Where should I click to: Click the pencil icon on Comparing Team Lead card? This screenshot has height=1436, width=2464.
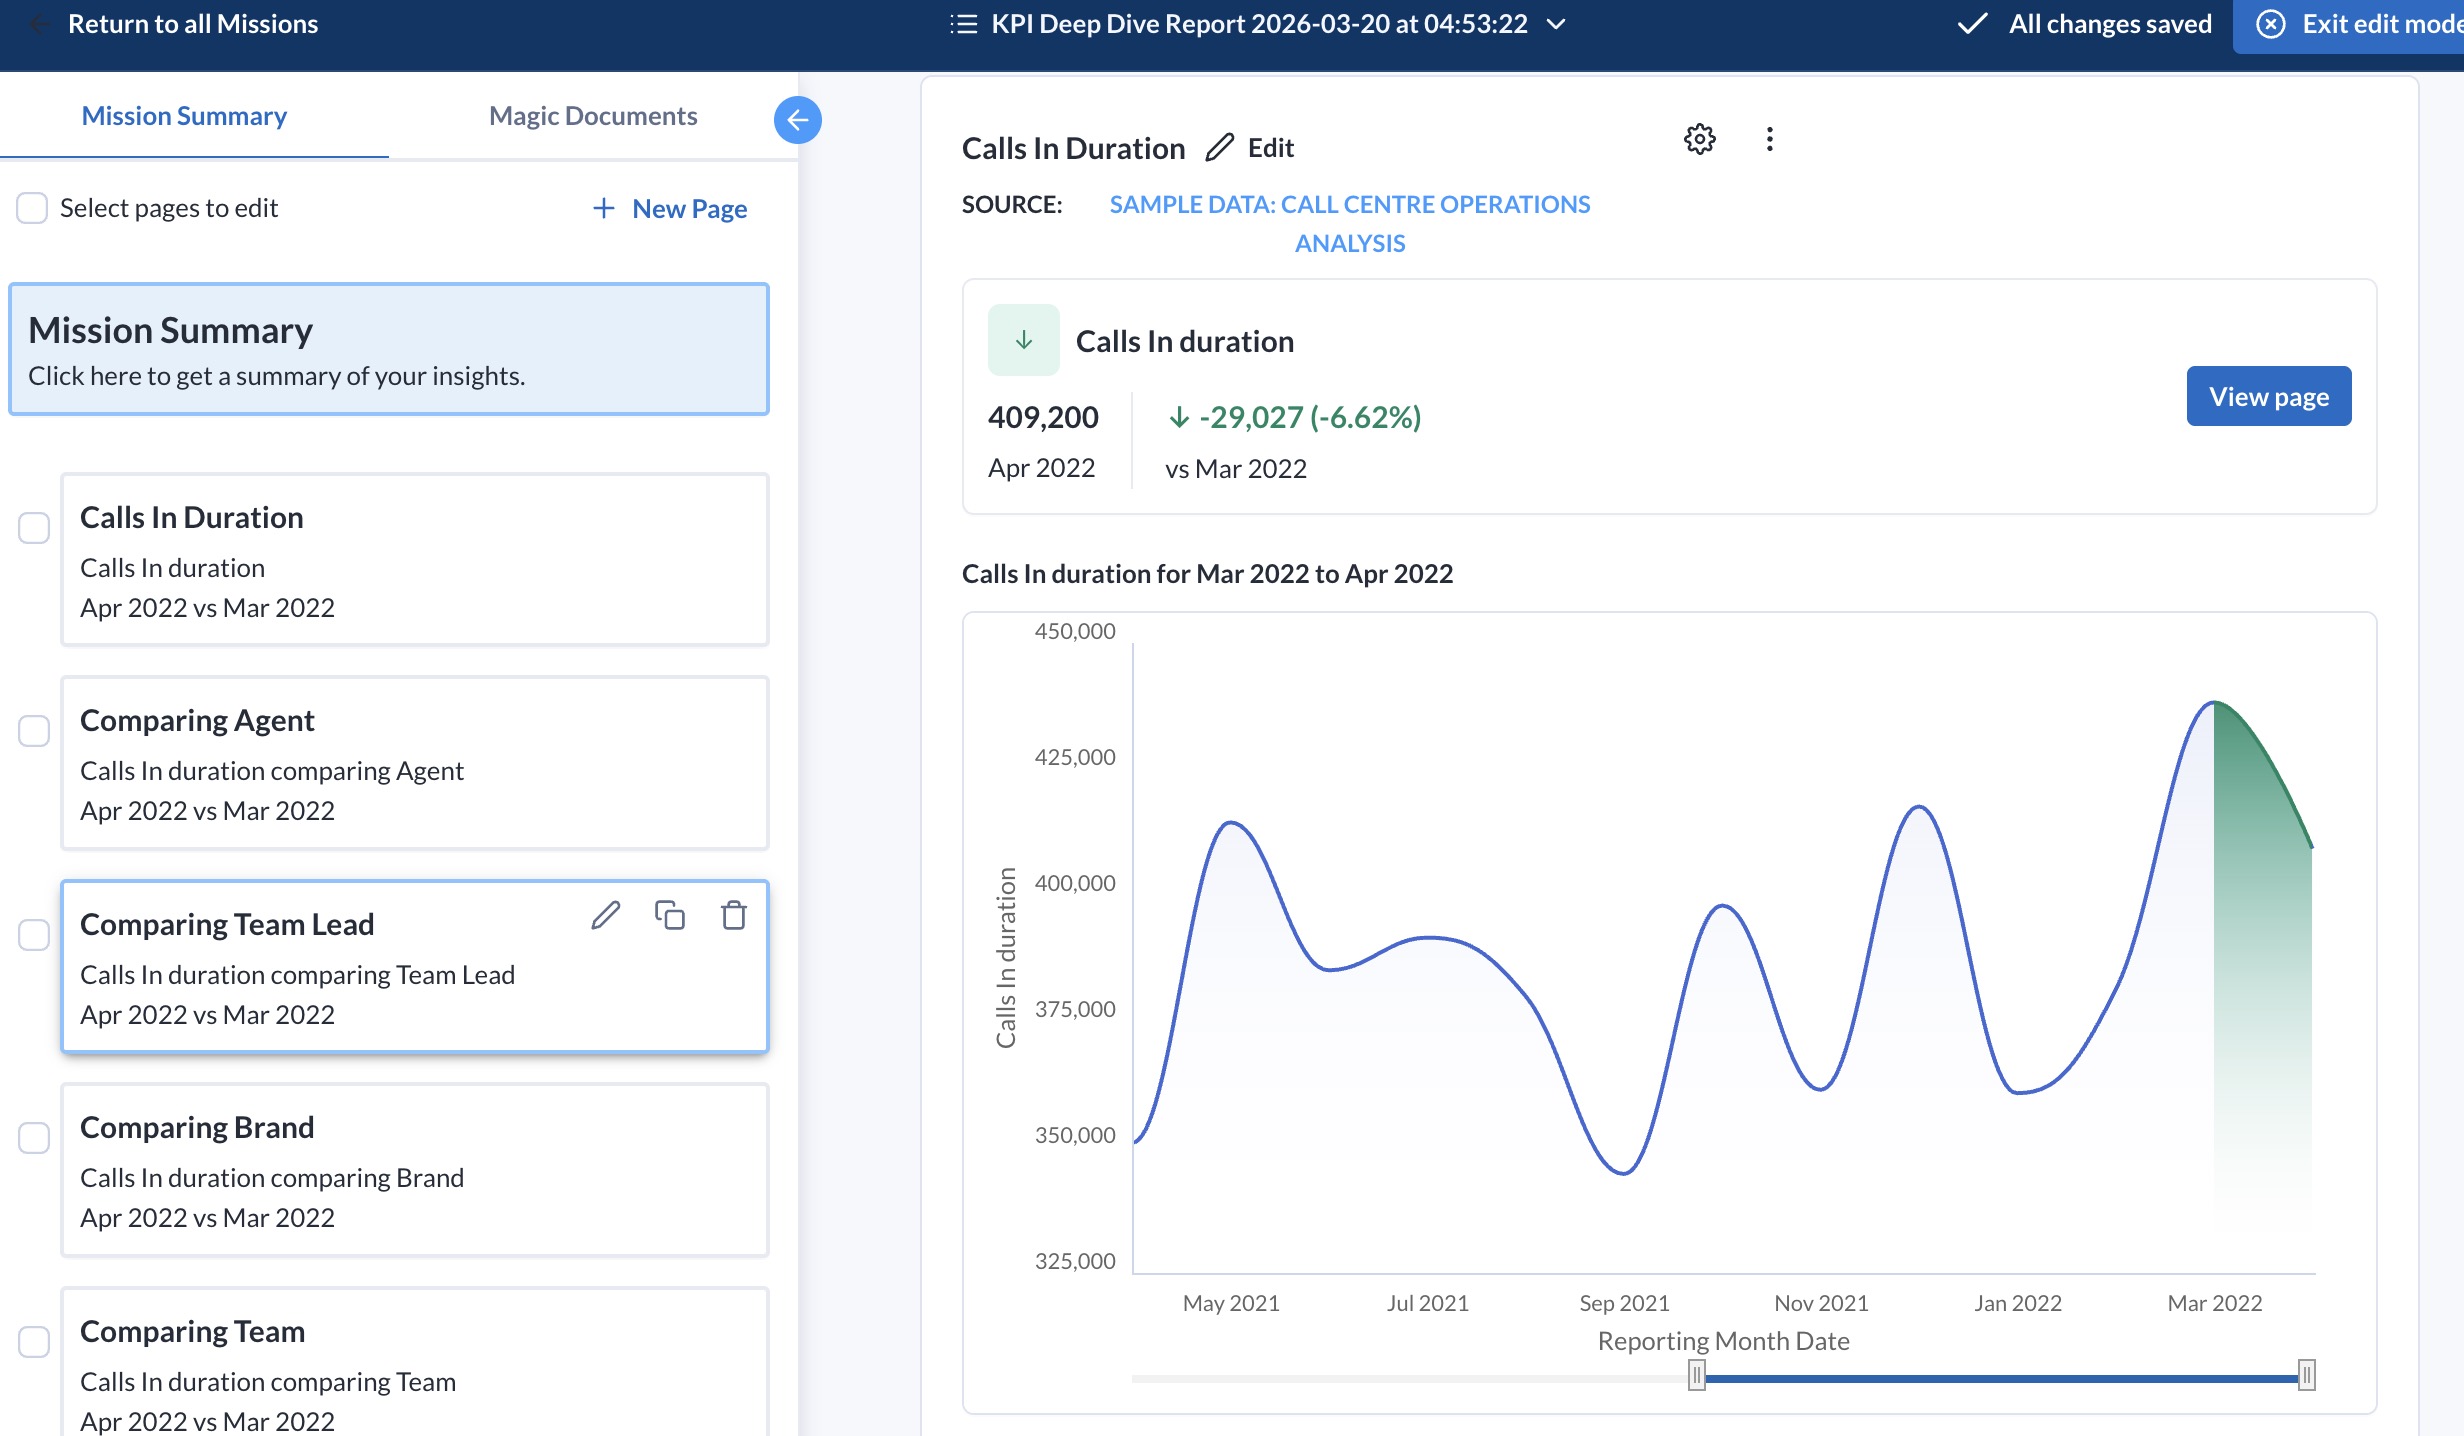pos(605,916)
